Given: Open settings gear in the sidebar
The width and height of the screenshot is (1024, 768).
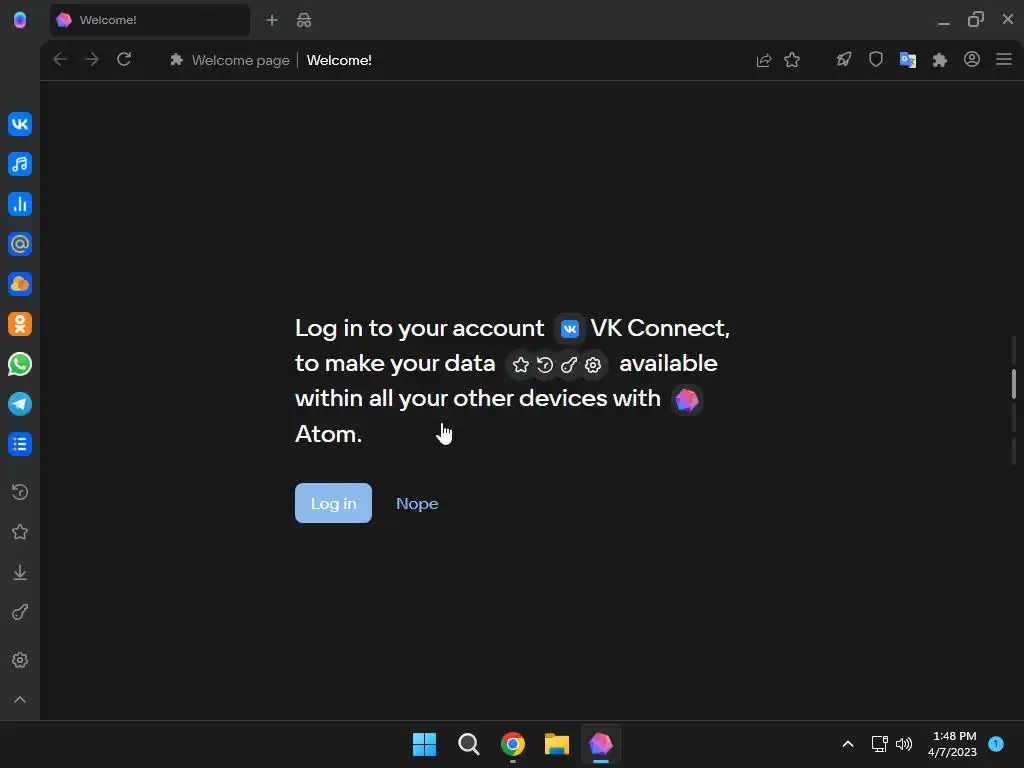Looking at the screenshot, I should point(20,660).
